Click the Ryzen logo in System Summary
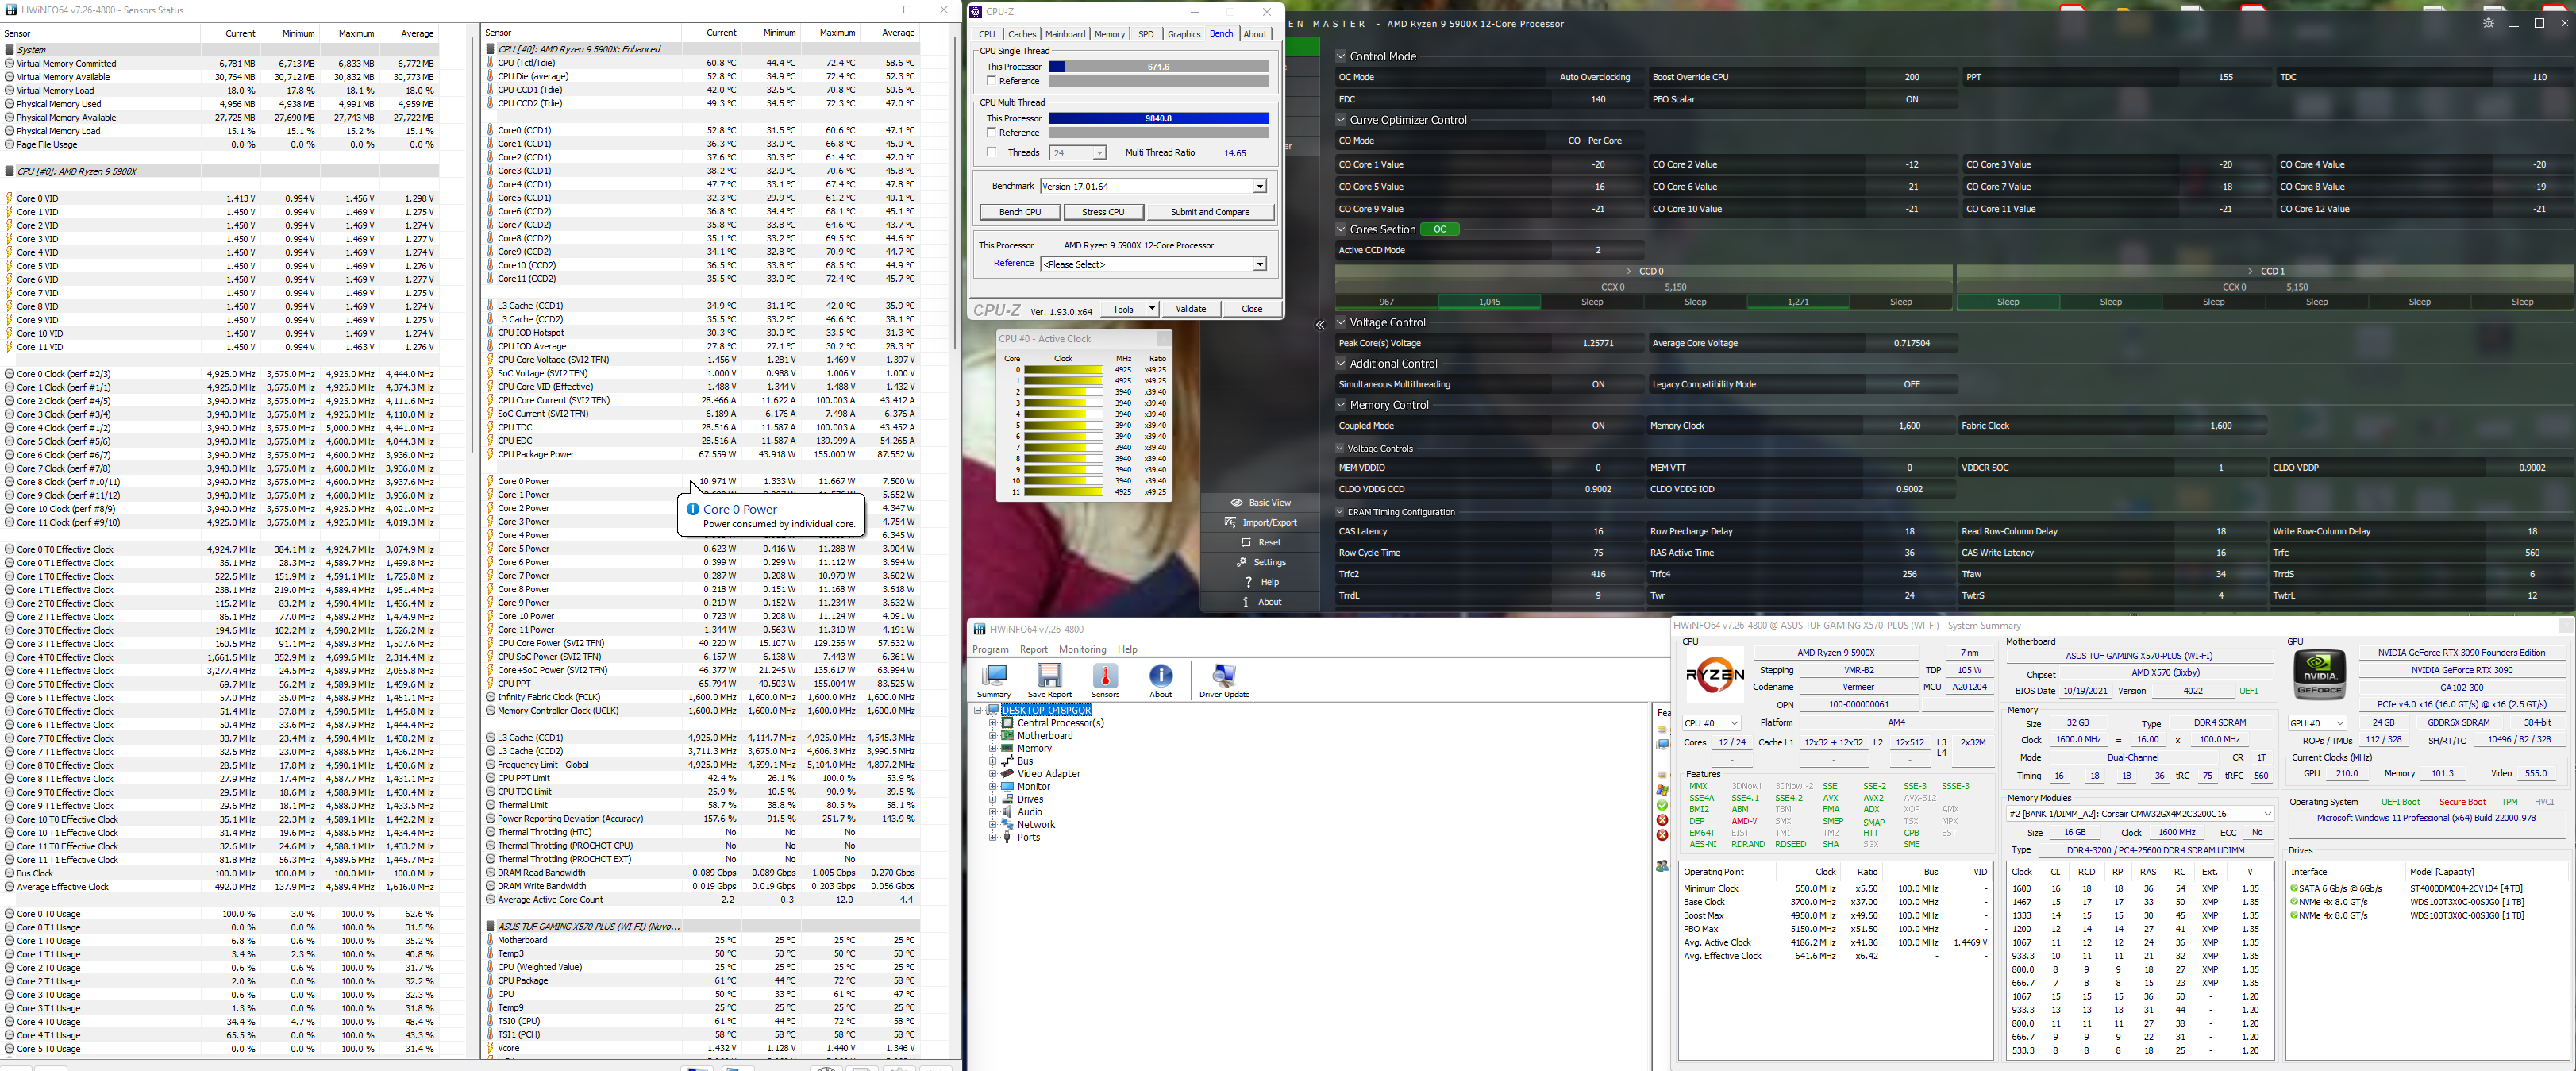 1715,675
